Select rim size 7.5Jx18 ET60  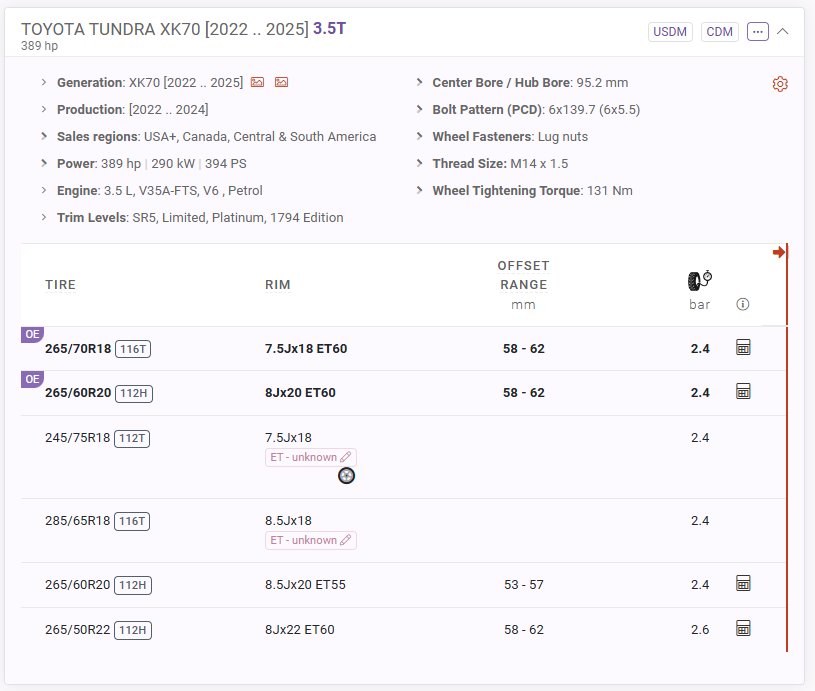coord(306,348)
